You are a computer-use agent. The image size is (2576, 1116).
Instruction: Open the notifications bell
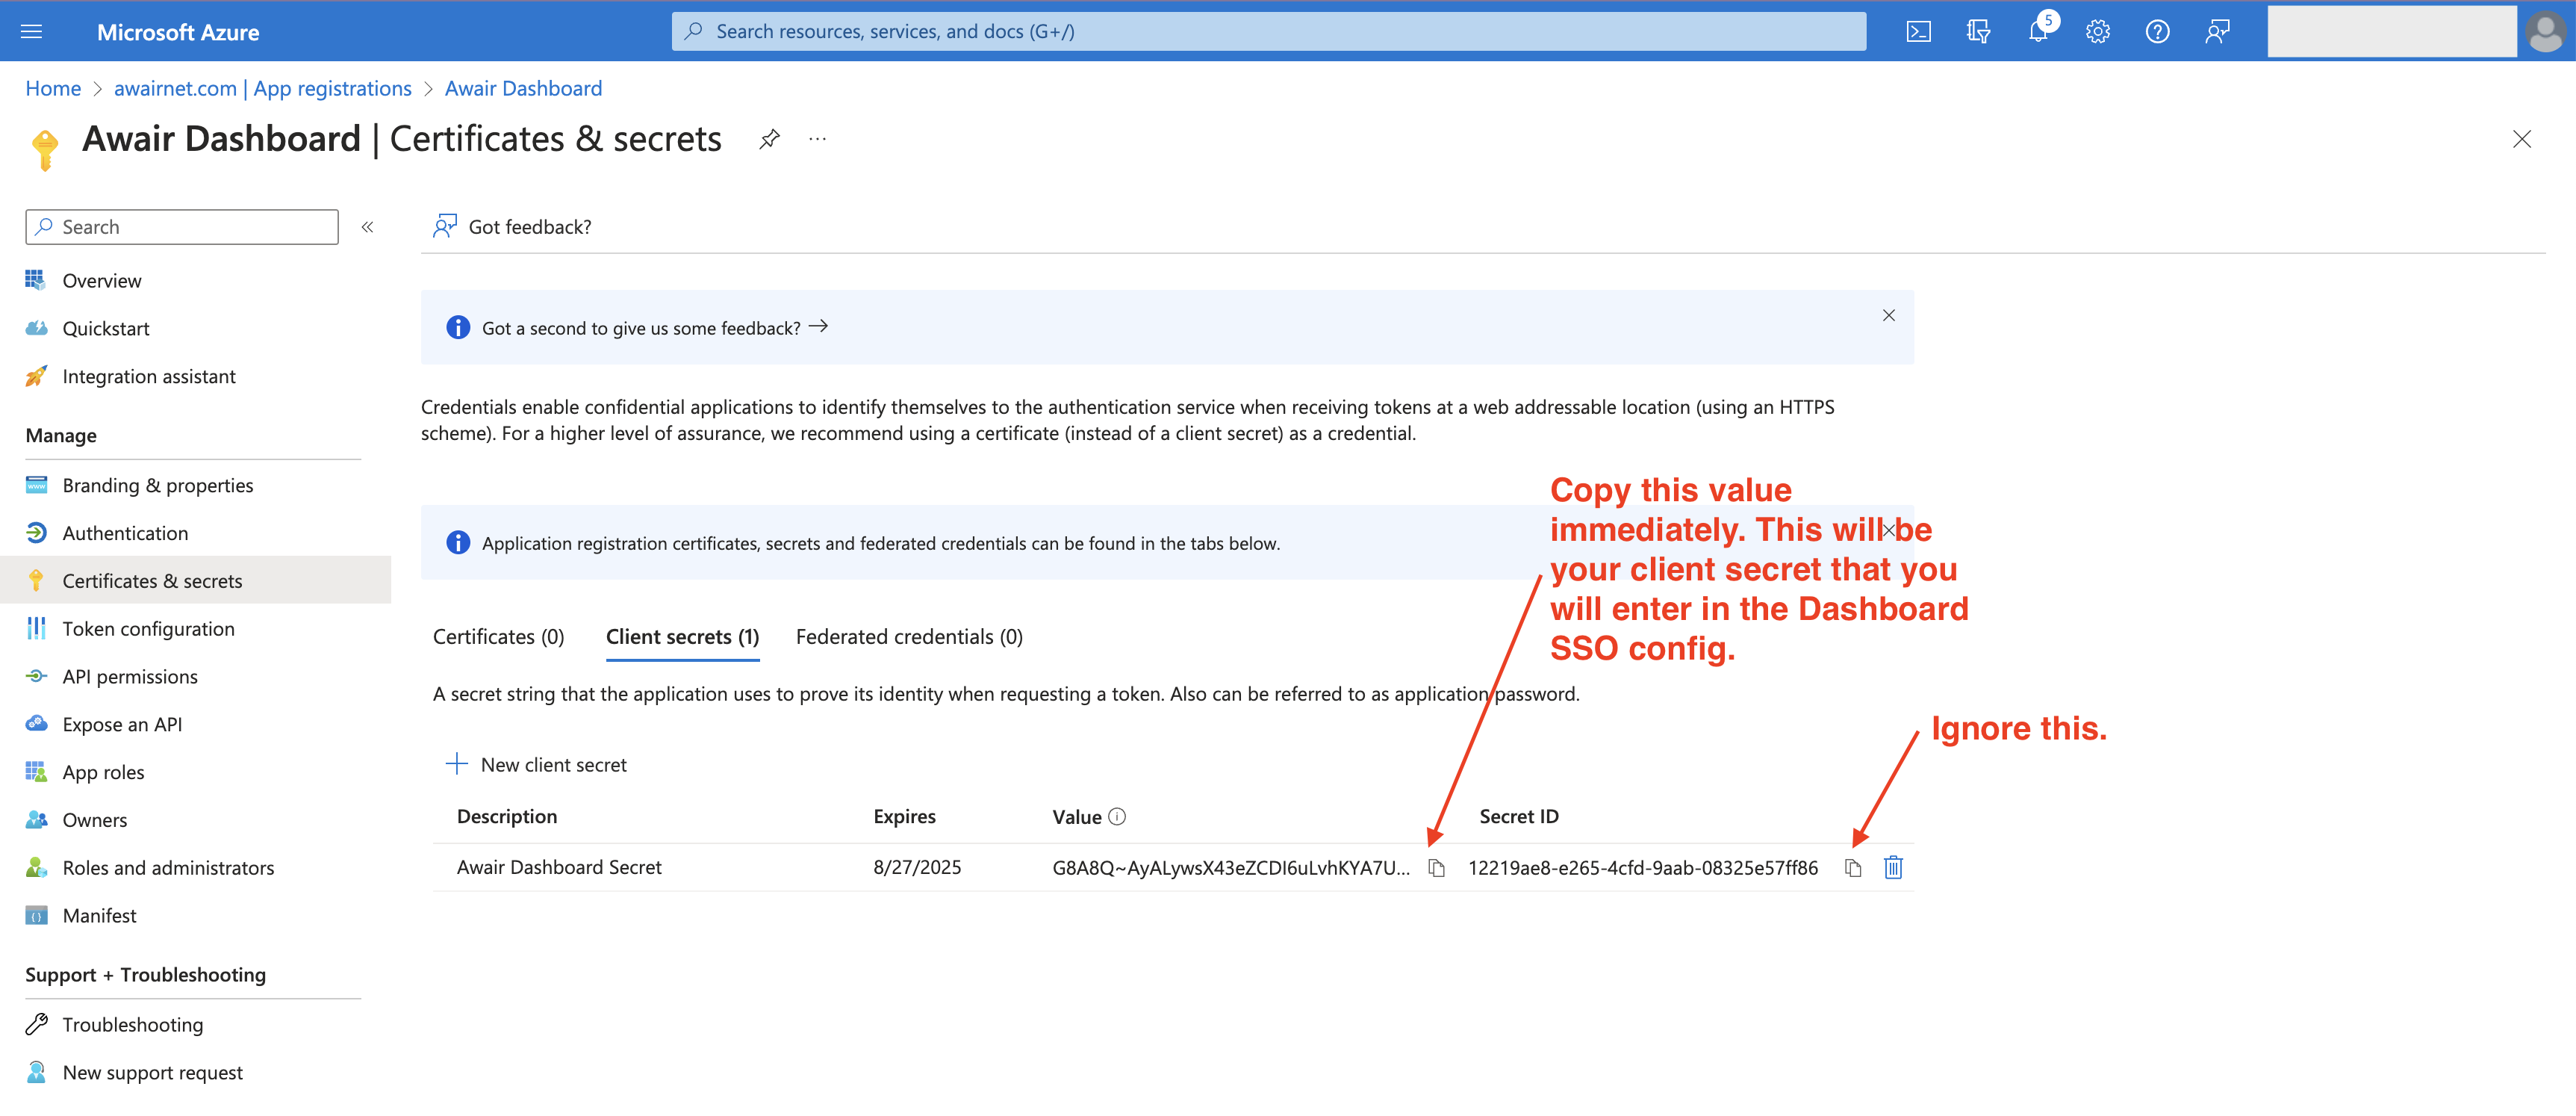(2038, 31)
